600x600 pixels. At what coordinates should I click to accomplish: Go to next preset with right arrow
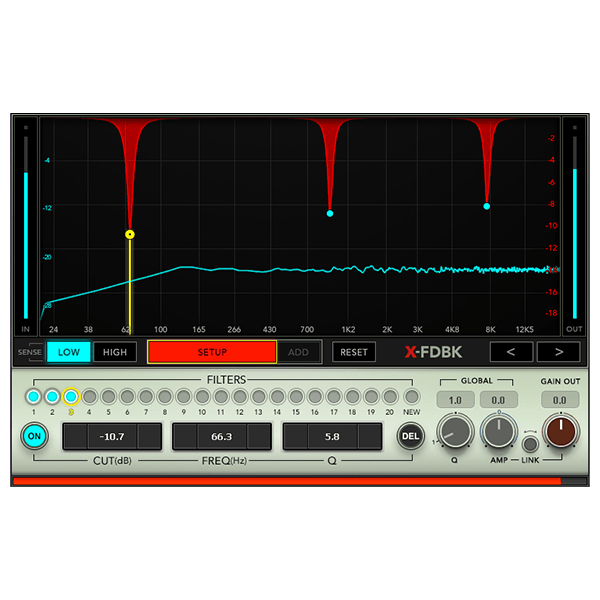coord(559,352)
